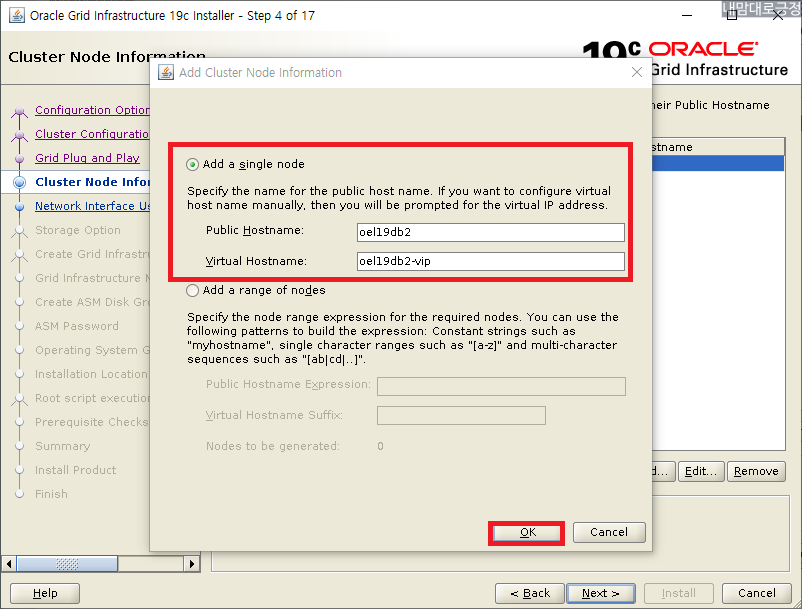
Task: Click the Edit... button in the node list
Action: [701, 471]
